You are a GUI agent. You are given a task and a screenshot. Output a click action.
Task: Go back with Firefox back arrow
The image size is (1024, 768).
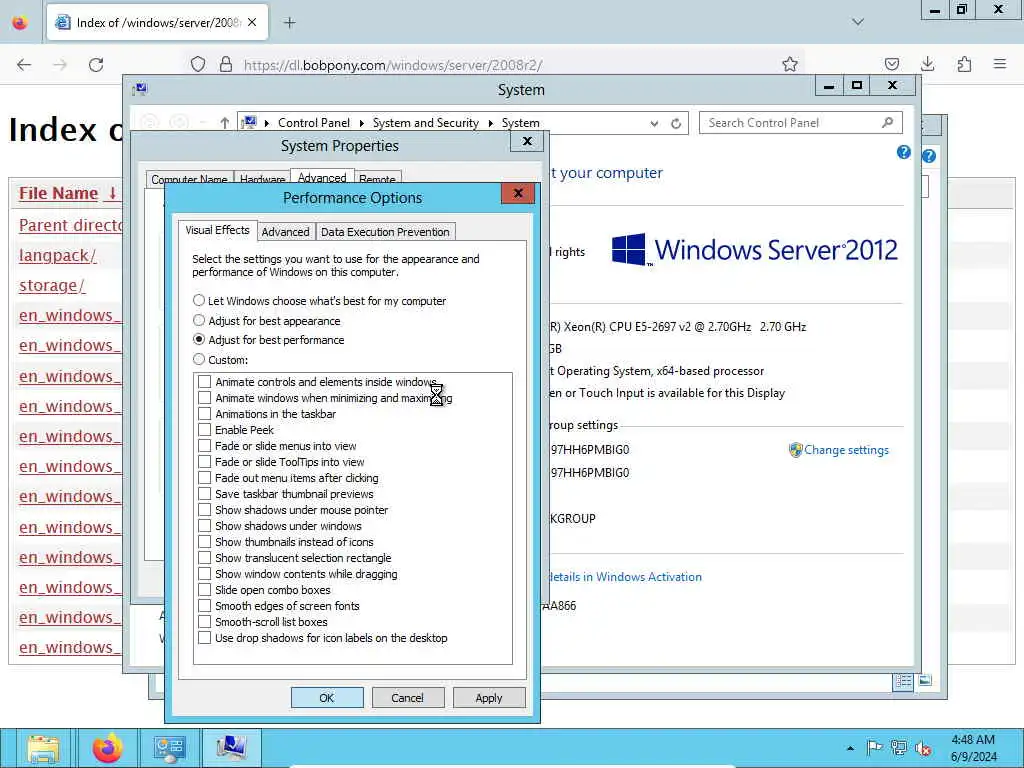tap(24, 65)
